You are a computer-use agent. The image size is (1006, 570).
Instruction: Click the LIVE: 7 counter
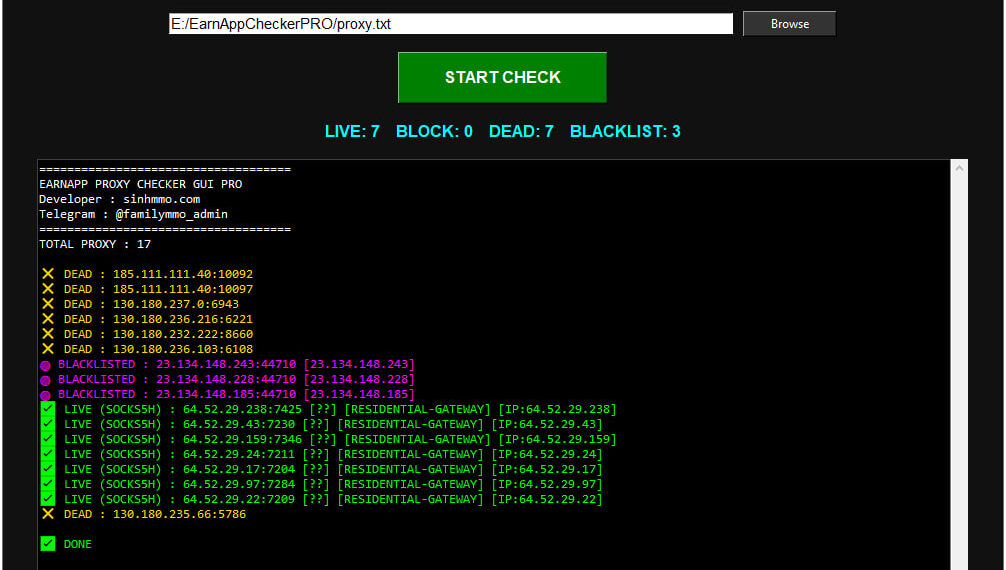click(x=352, y=132)
